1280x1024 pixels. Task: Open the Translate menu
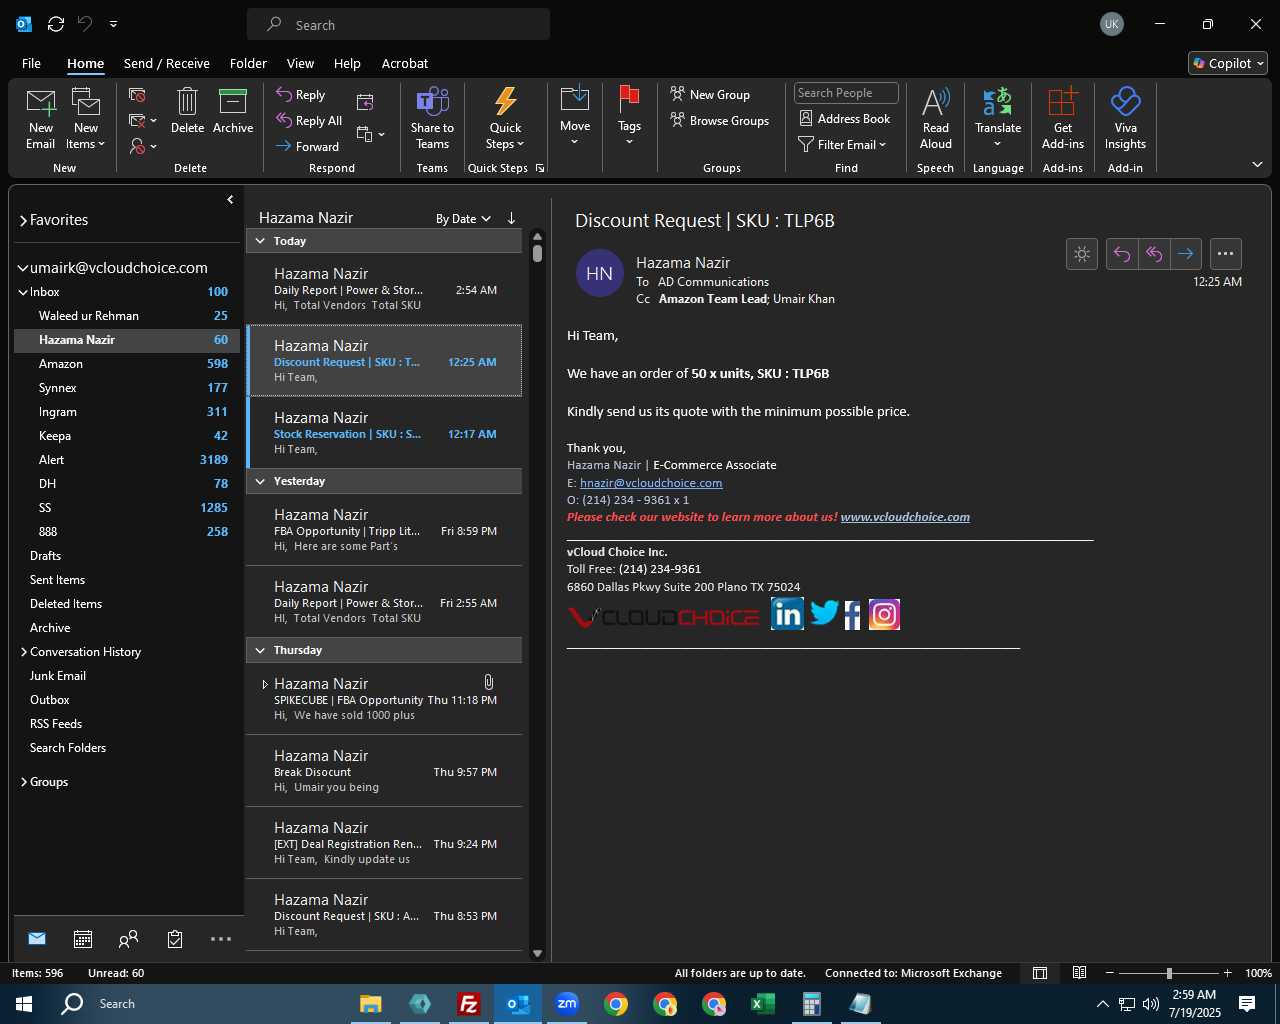(x=998, y=118)
